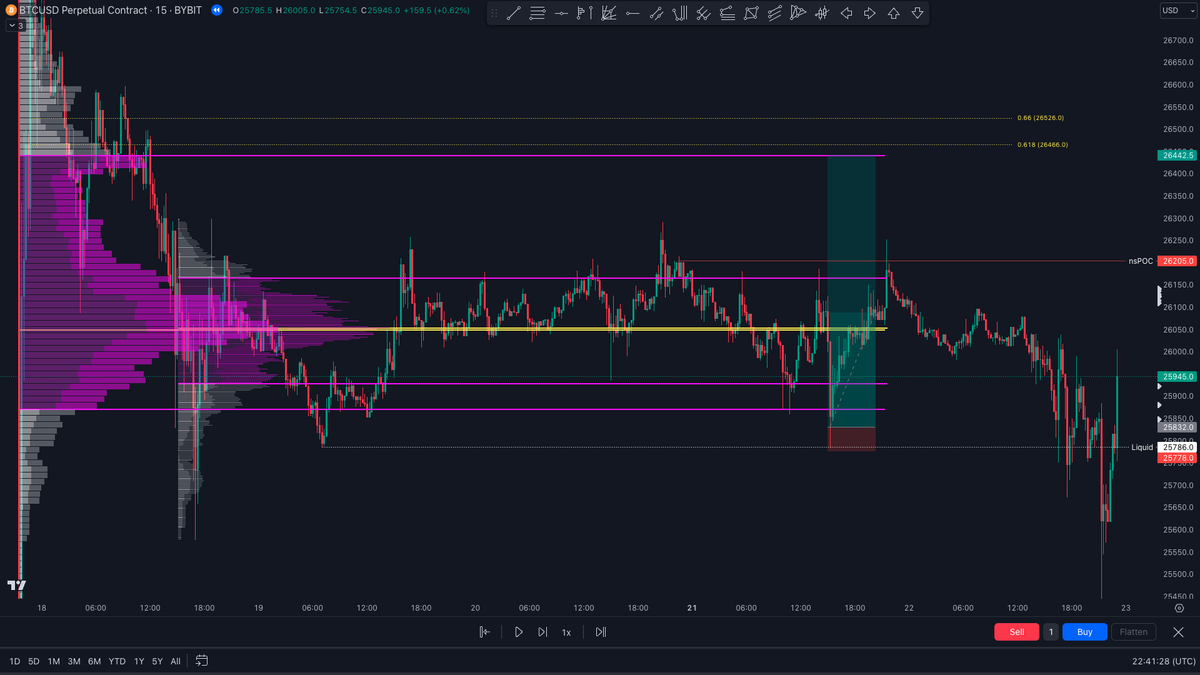Click the TradingView logo at chart bottom-left

(15, 585)
